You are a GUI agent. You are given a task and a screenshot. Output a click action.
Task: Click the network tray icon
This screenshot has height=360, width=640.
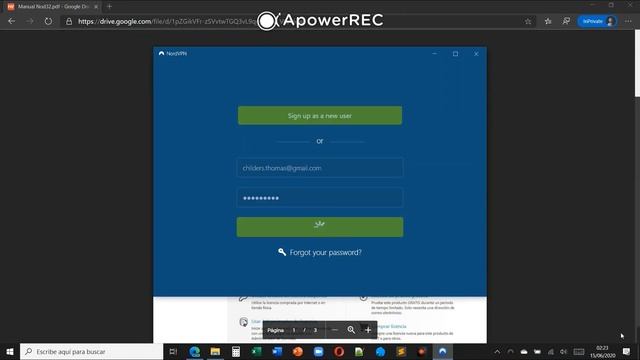[551, 351]
